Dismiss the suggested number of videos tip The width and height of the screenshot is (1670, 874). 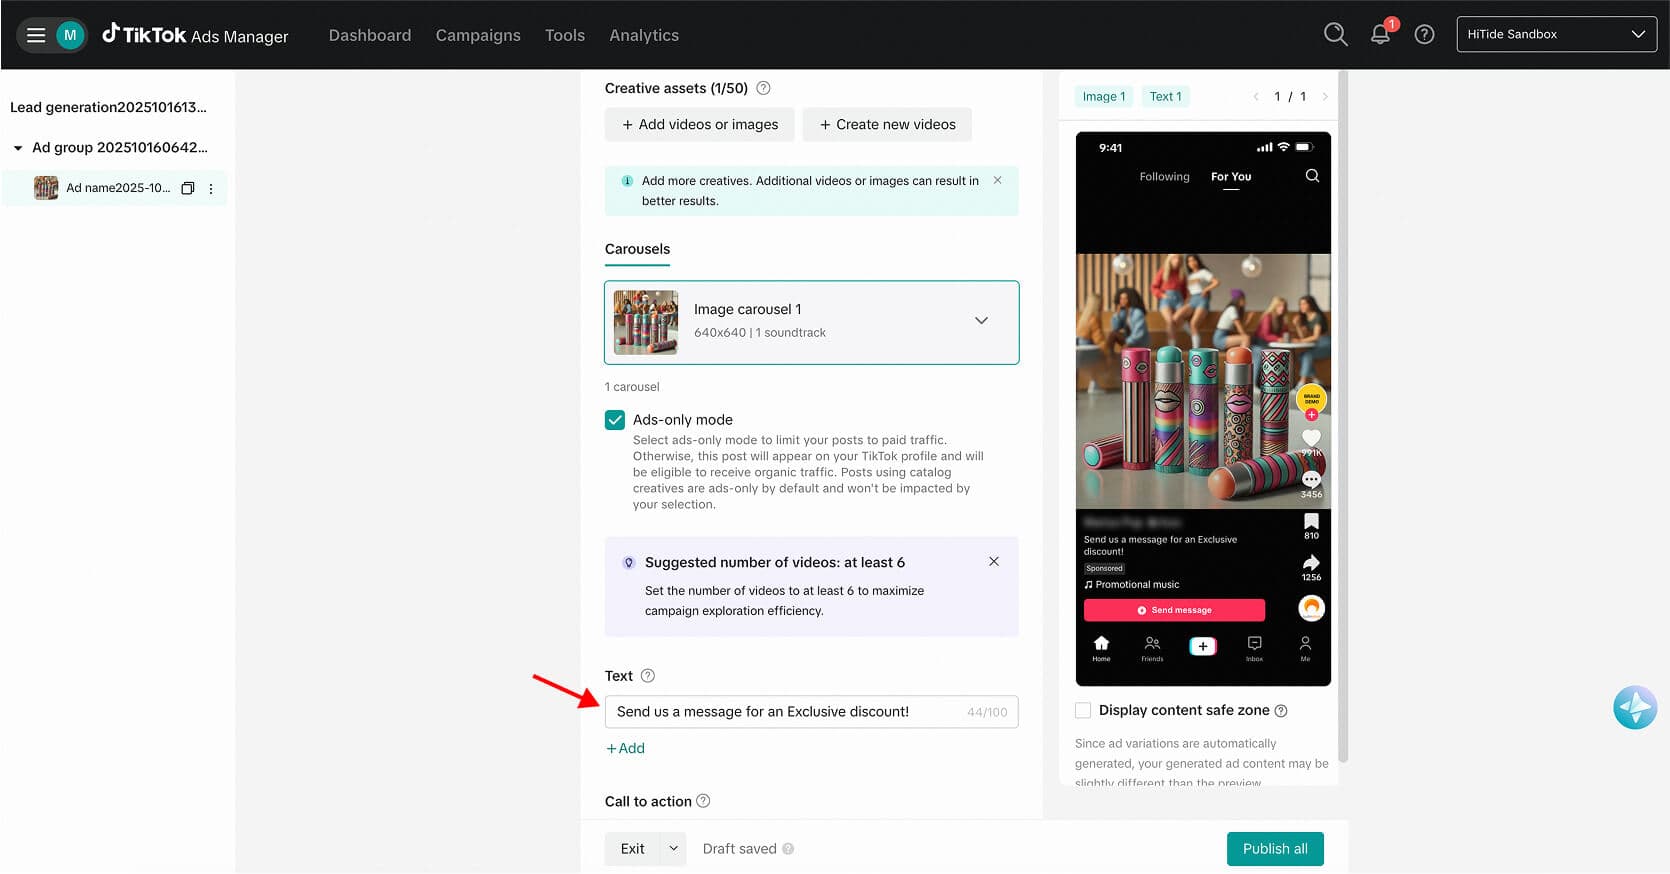pyautogui.click(x=993, y=562)
